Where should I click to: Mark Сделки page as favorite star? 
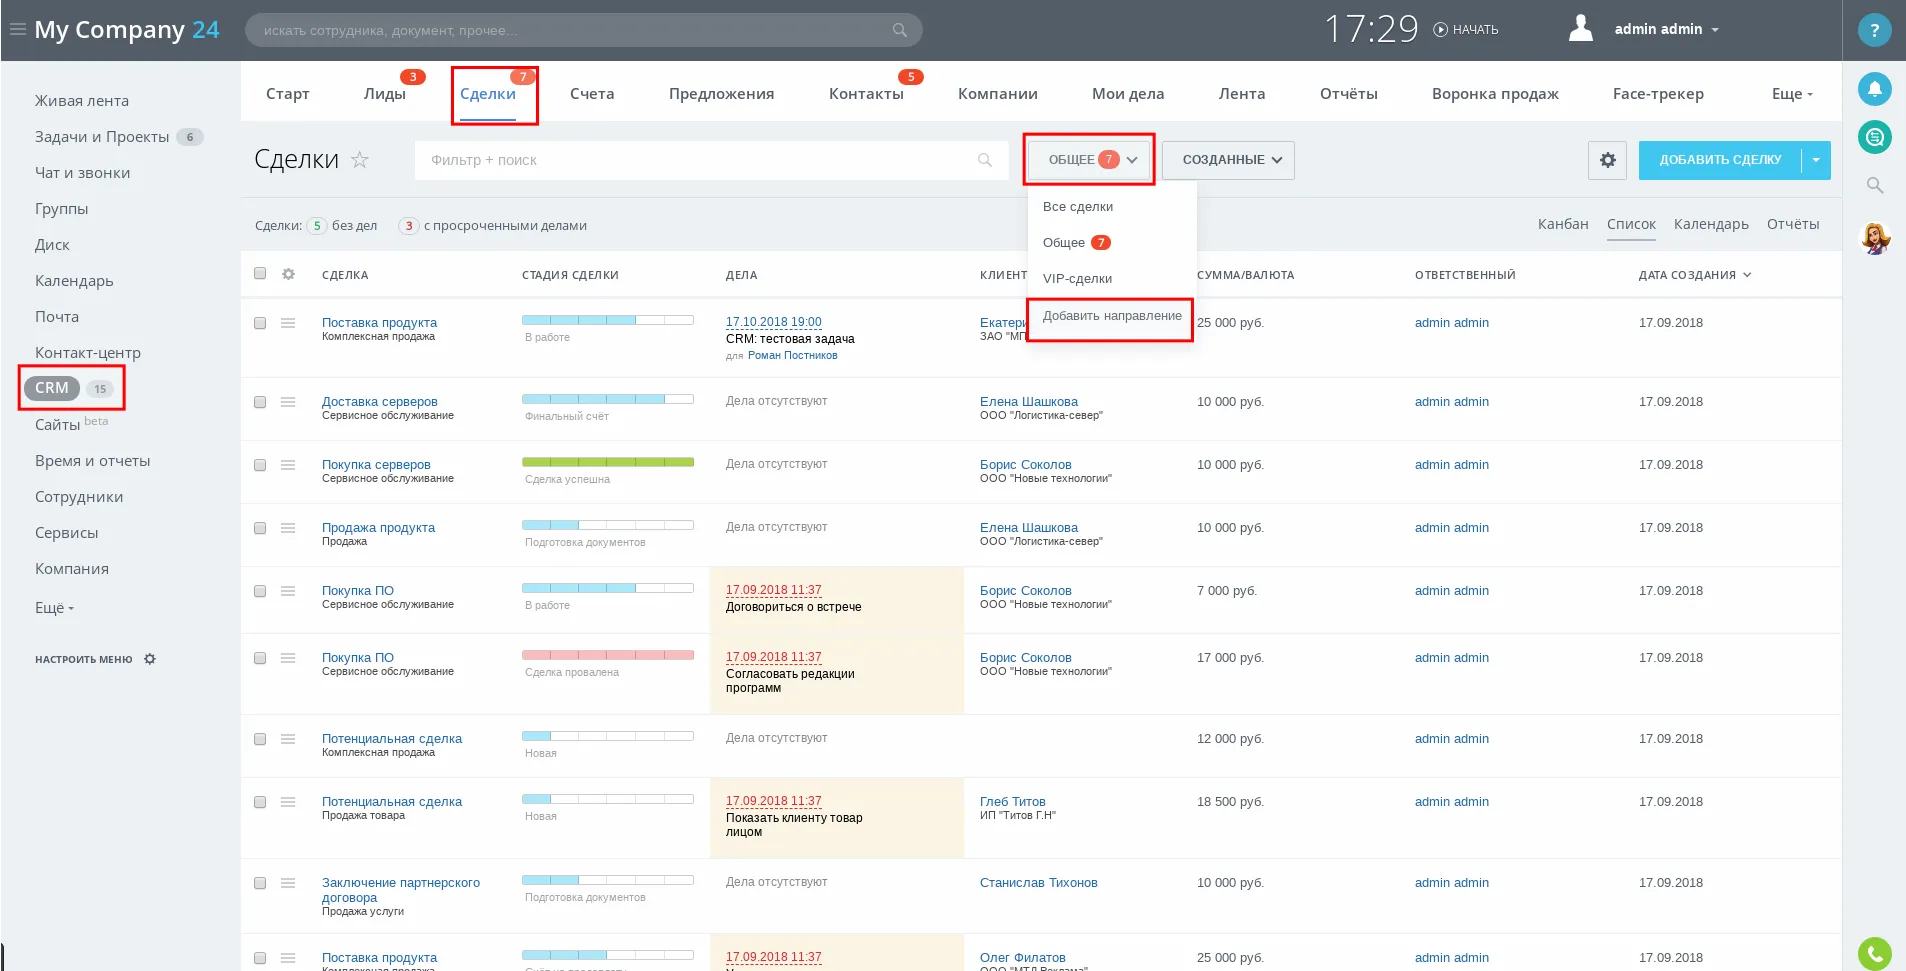pos(360,160)
